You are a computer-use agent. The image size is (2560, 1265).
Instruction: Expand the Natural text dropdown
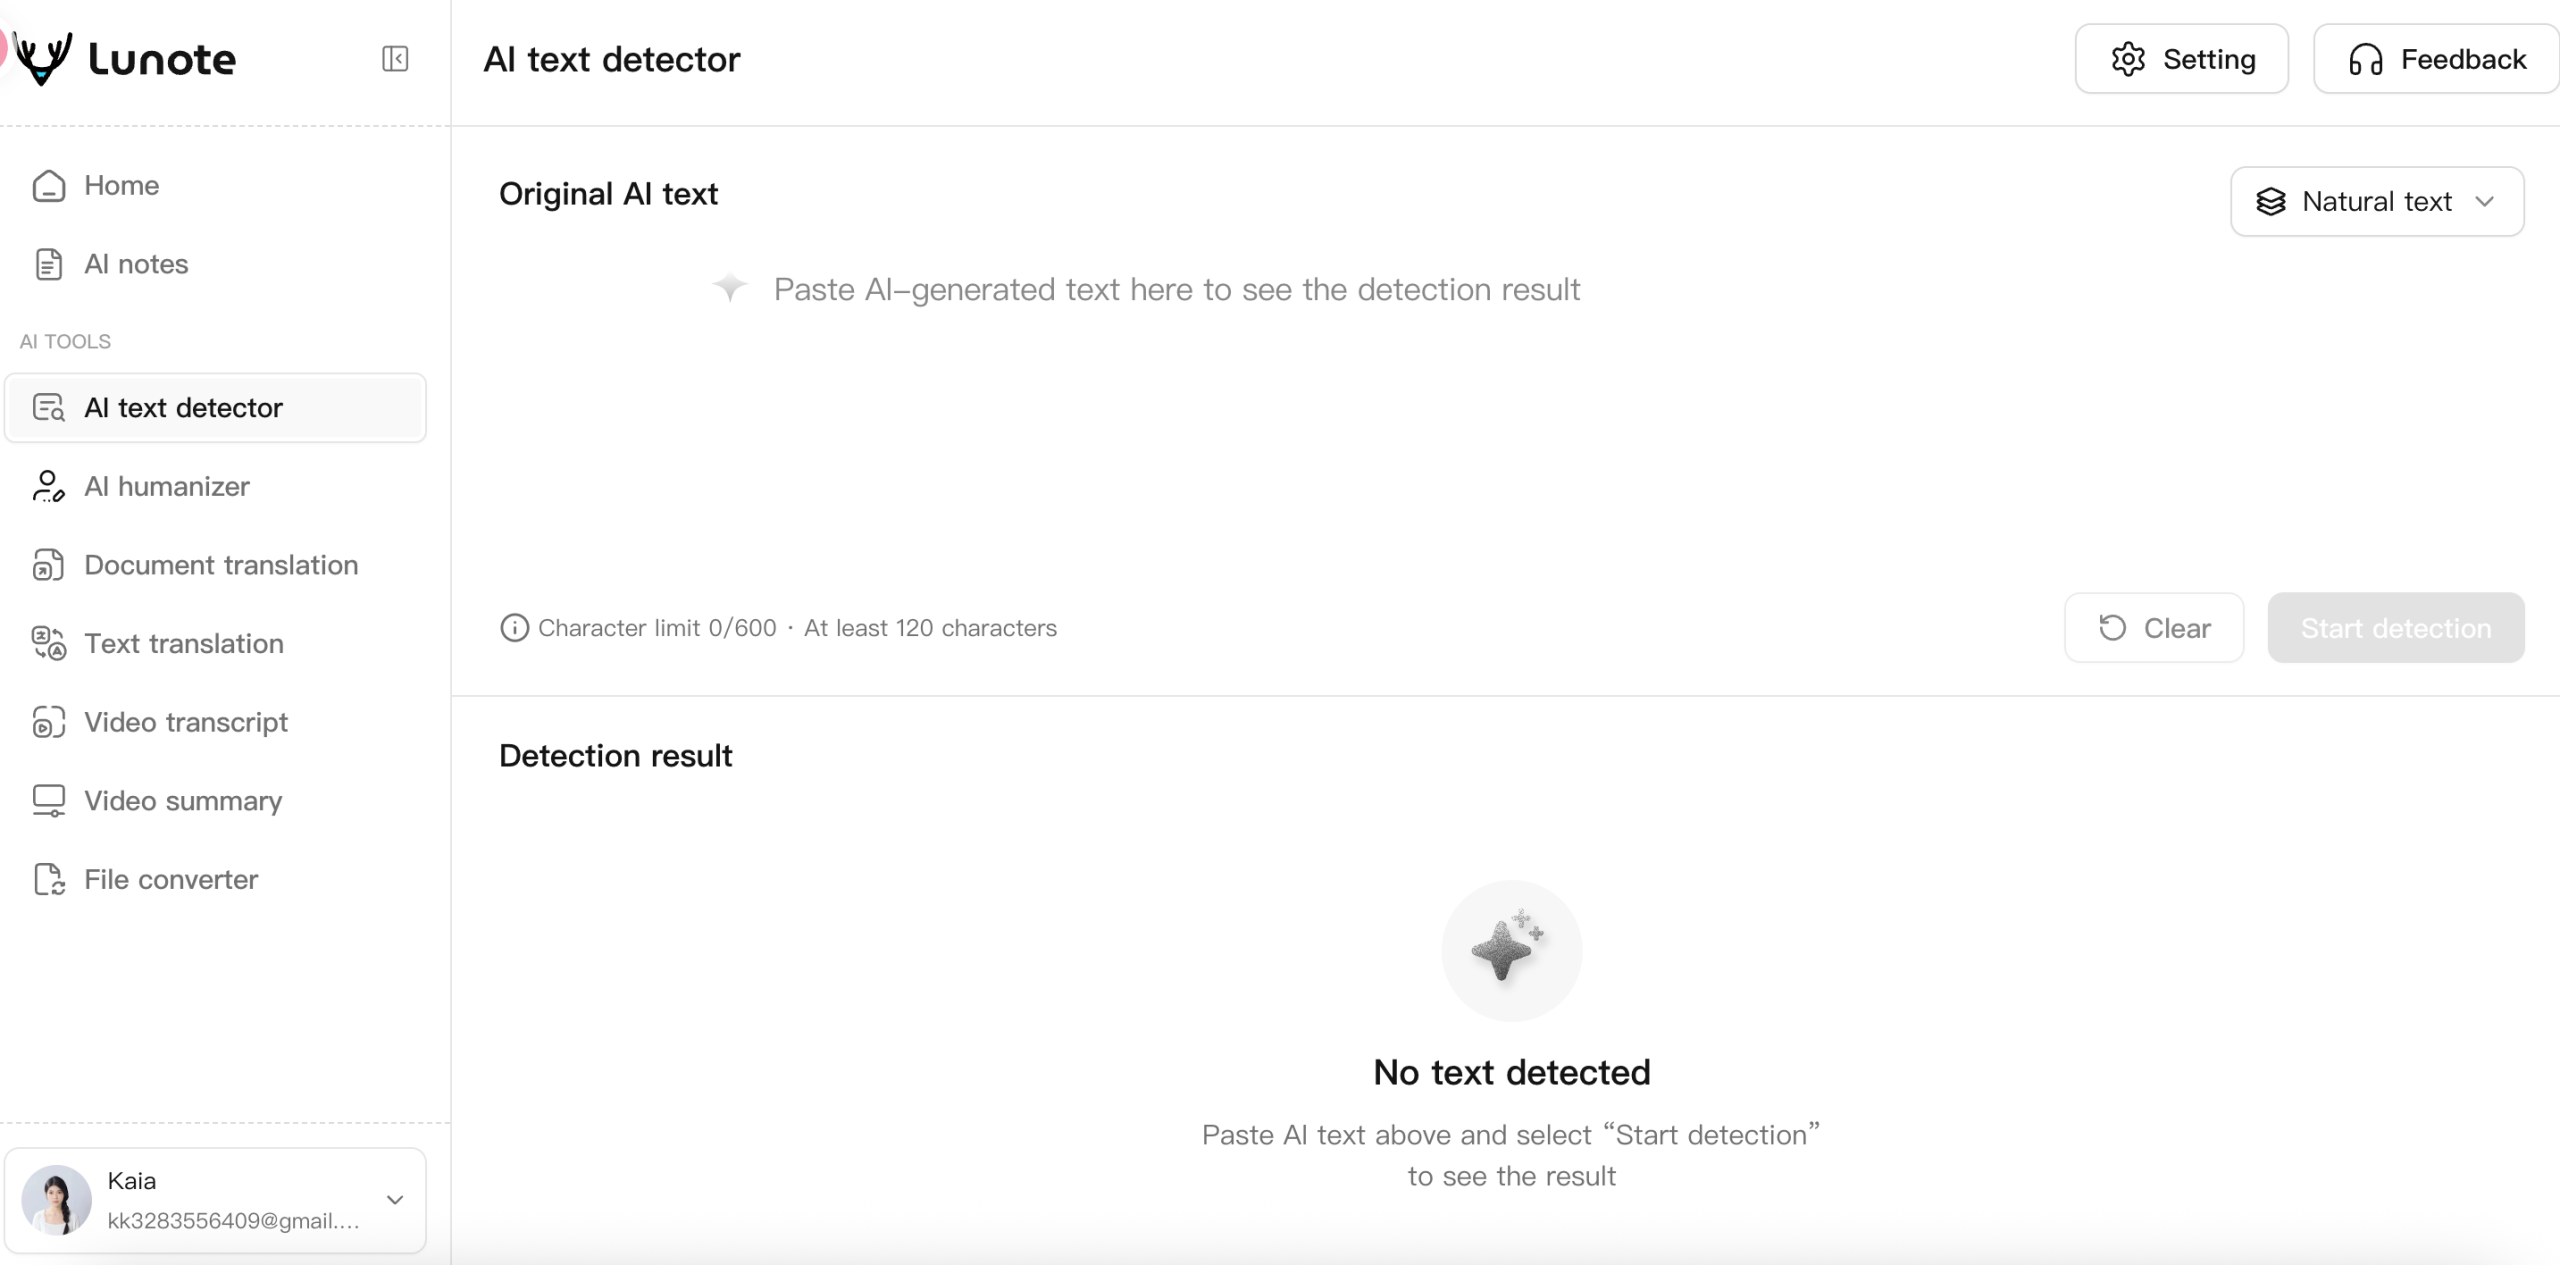click(2377, 201)
